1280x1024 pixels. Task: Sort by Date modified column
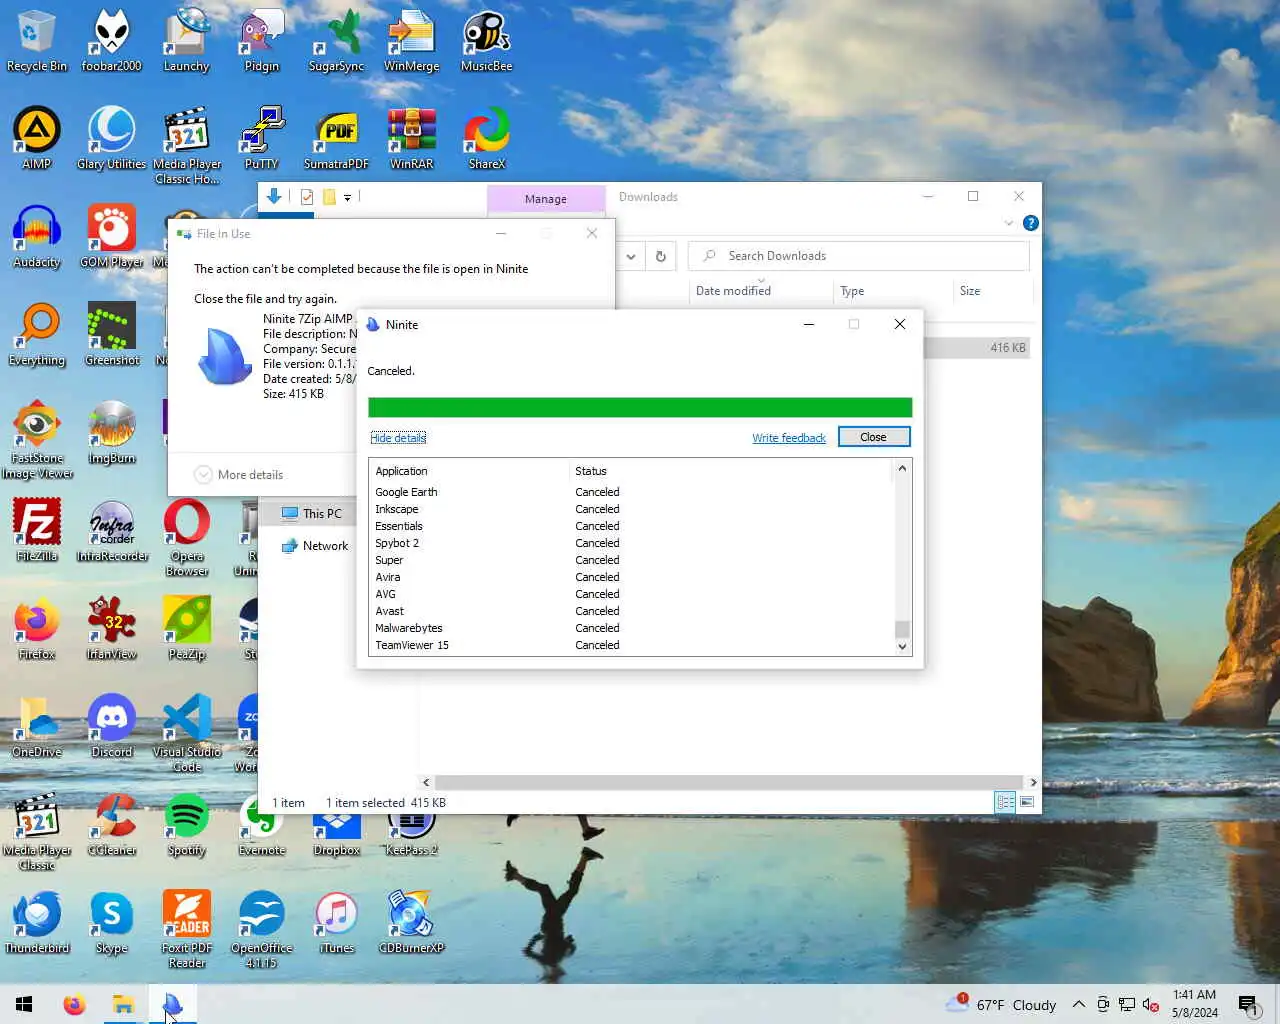733,291
